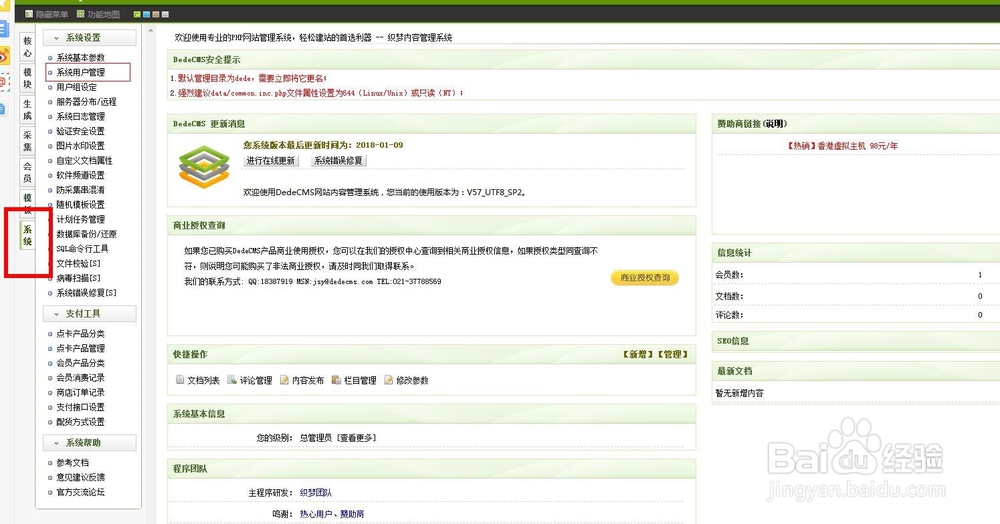The height and width of the screenshot is (524, 1000).
Task: Open 服务器分布/远程 in menu
Action: pyautogui.click(x=86, y=101)
